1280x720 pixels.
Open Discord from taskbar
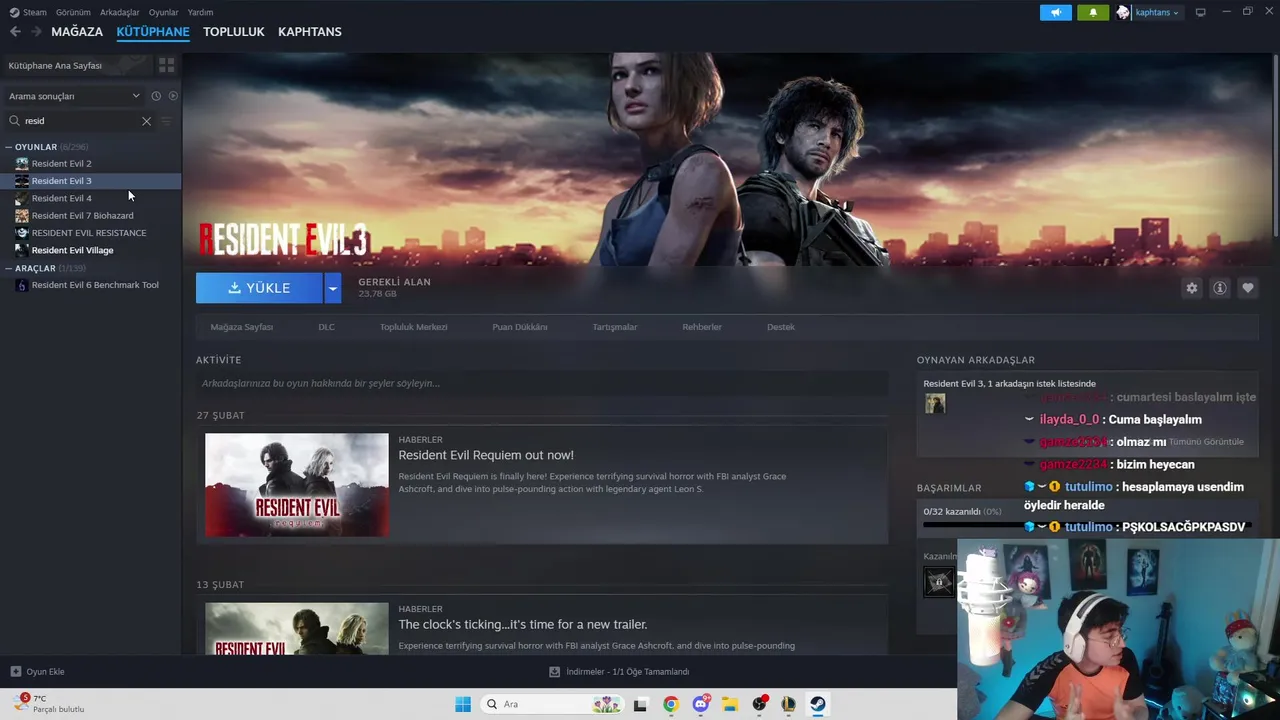point(701,704)
